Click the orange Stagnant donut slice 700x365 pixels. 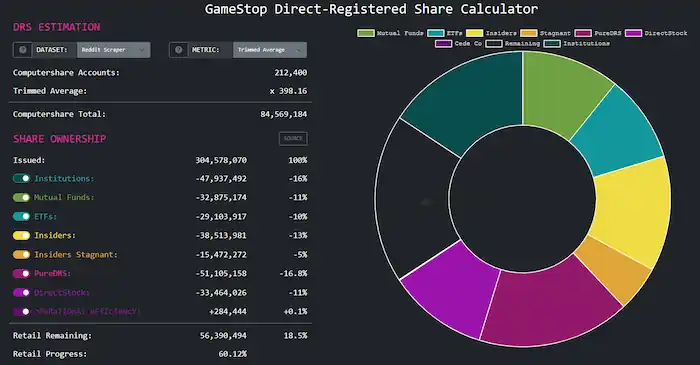[x=614, y=271]
